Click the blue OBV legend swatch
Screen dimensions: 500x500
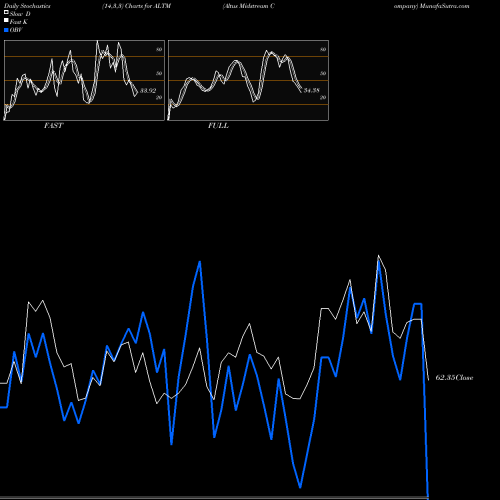tap(6, 30)
